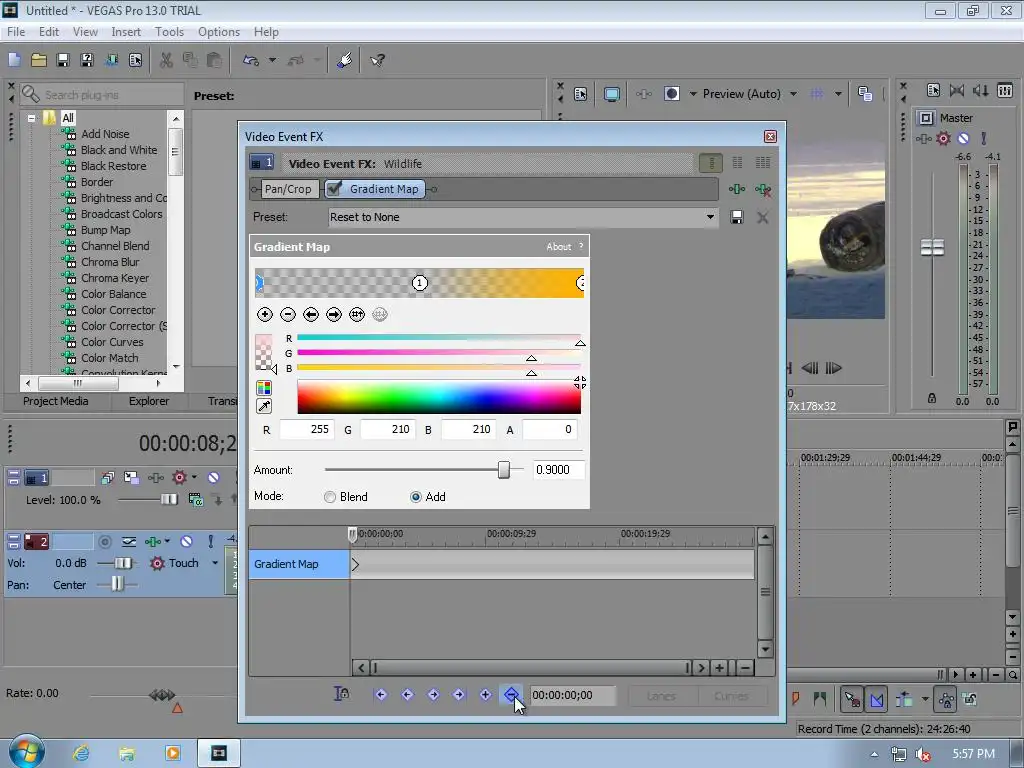
Task: Select the Chroma Keyer plug-in
Action: pos(115,278)
